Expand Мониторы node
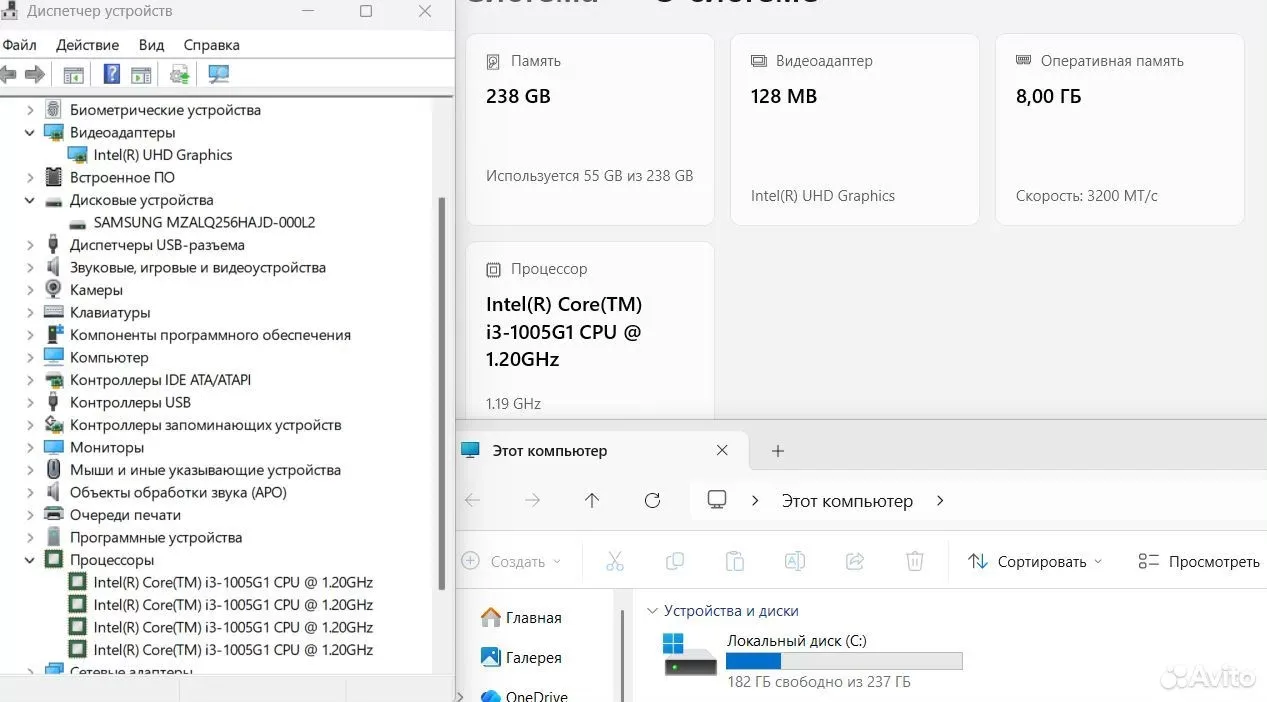 tap(30, 447)
